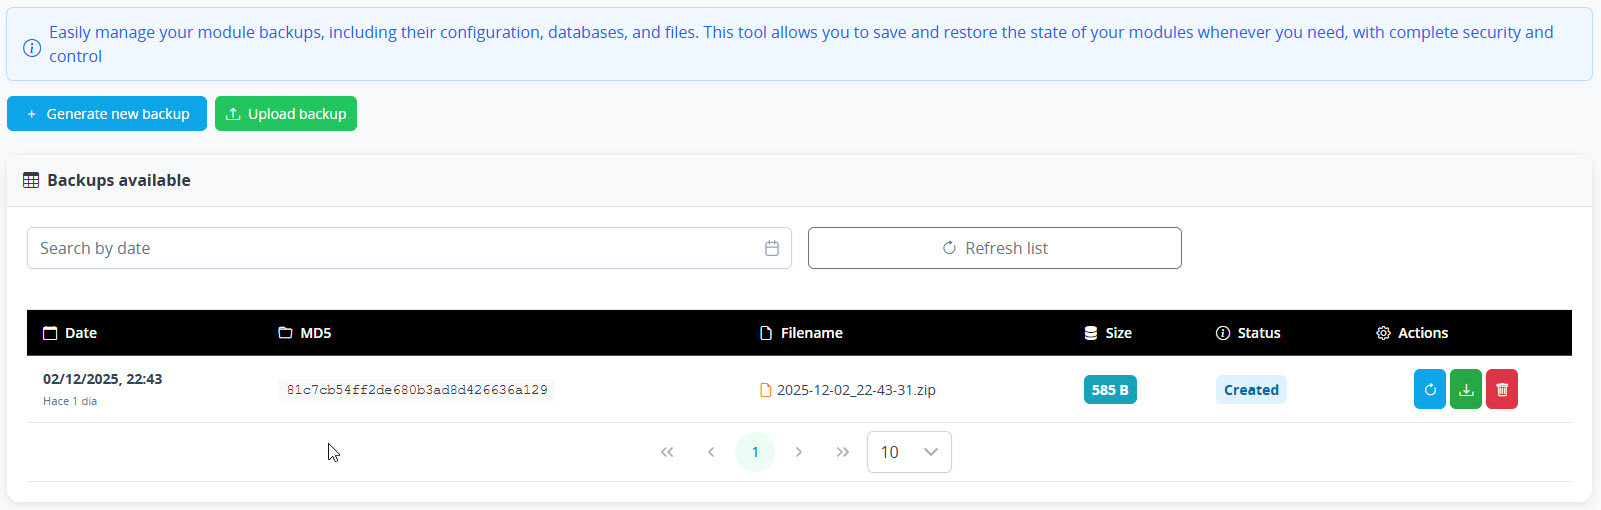Open the rows per page dropdown showing 10
Viewport: 1601px width, 510px height.
(909, 452)
